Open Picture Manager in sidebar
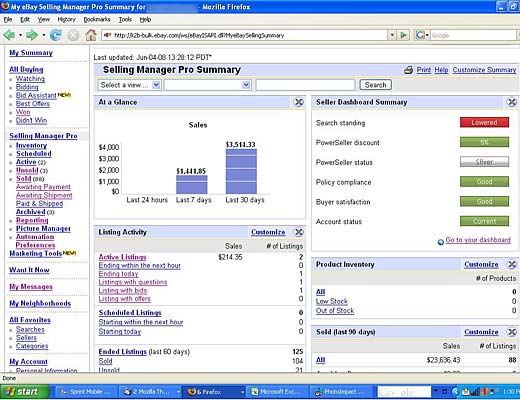520x400 pixels. click(x=43, y=228)
